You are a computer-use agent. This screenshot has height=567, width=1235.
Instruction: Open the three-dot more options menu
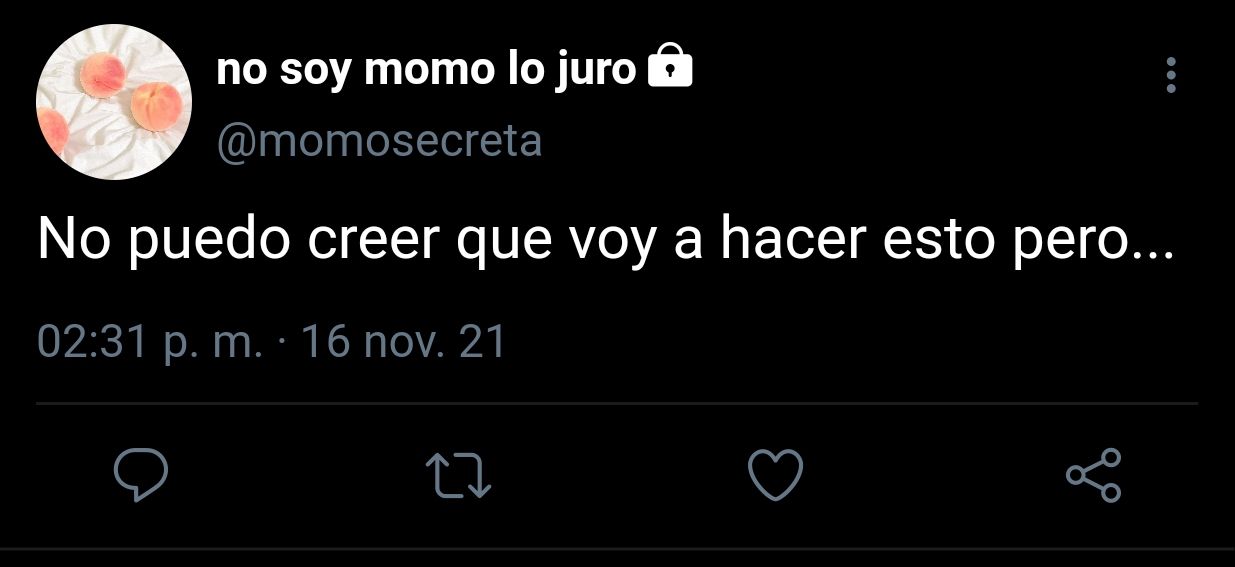pyautogui.click(x=1171, y=75)
